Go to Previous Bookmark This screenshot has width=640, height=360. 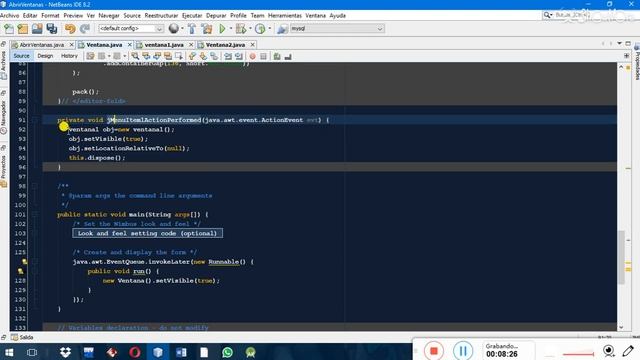click(192, 56)
